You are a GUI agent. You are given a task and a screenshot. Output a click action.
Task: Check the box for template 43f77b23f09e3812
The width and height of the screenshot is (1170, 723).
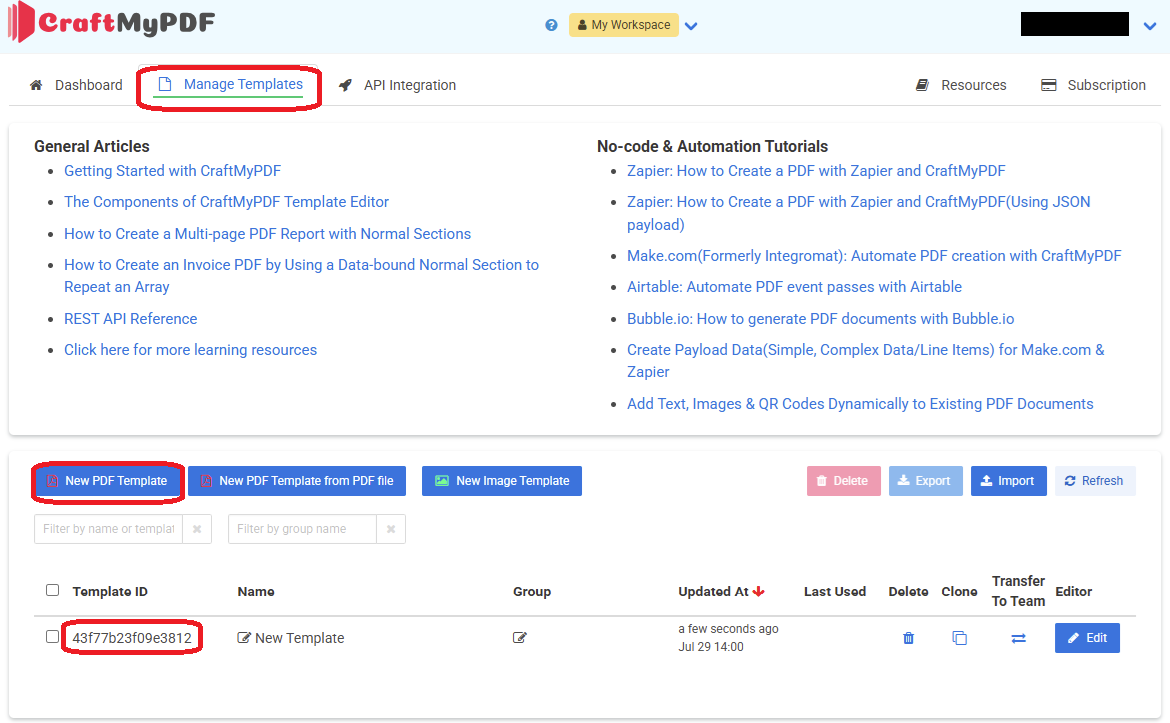[x=53, y=637]
